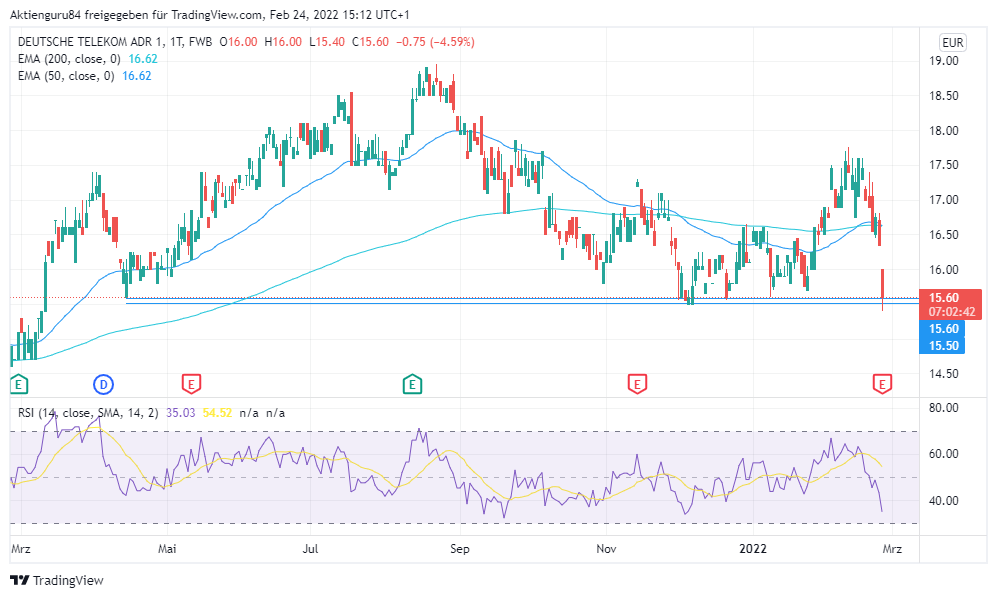This screenshot has height=598, width=997.
Task: Click the Aktienguru84 attribution text at top
Action: coord(209,14)
